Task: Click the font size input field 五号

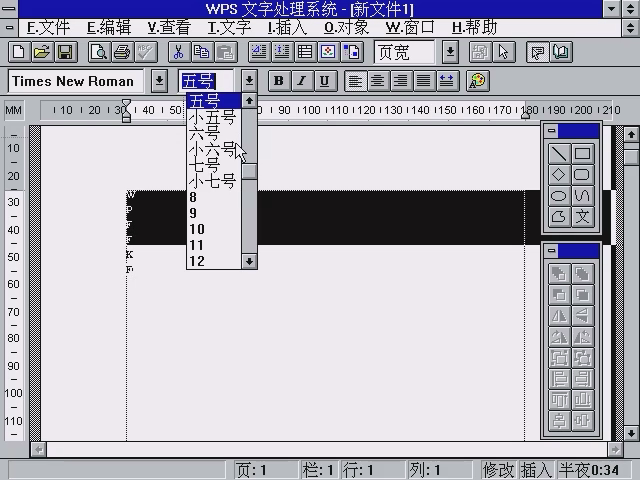Action: tap(206, 81)
